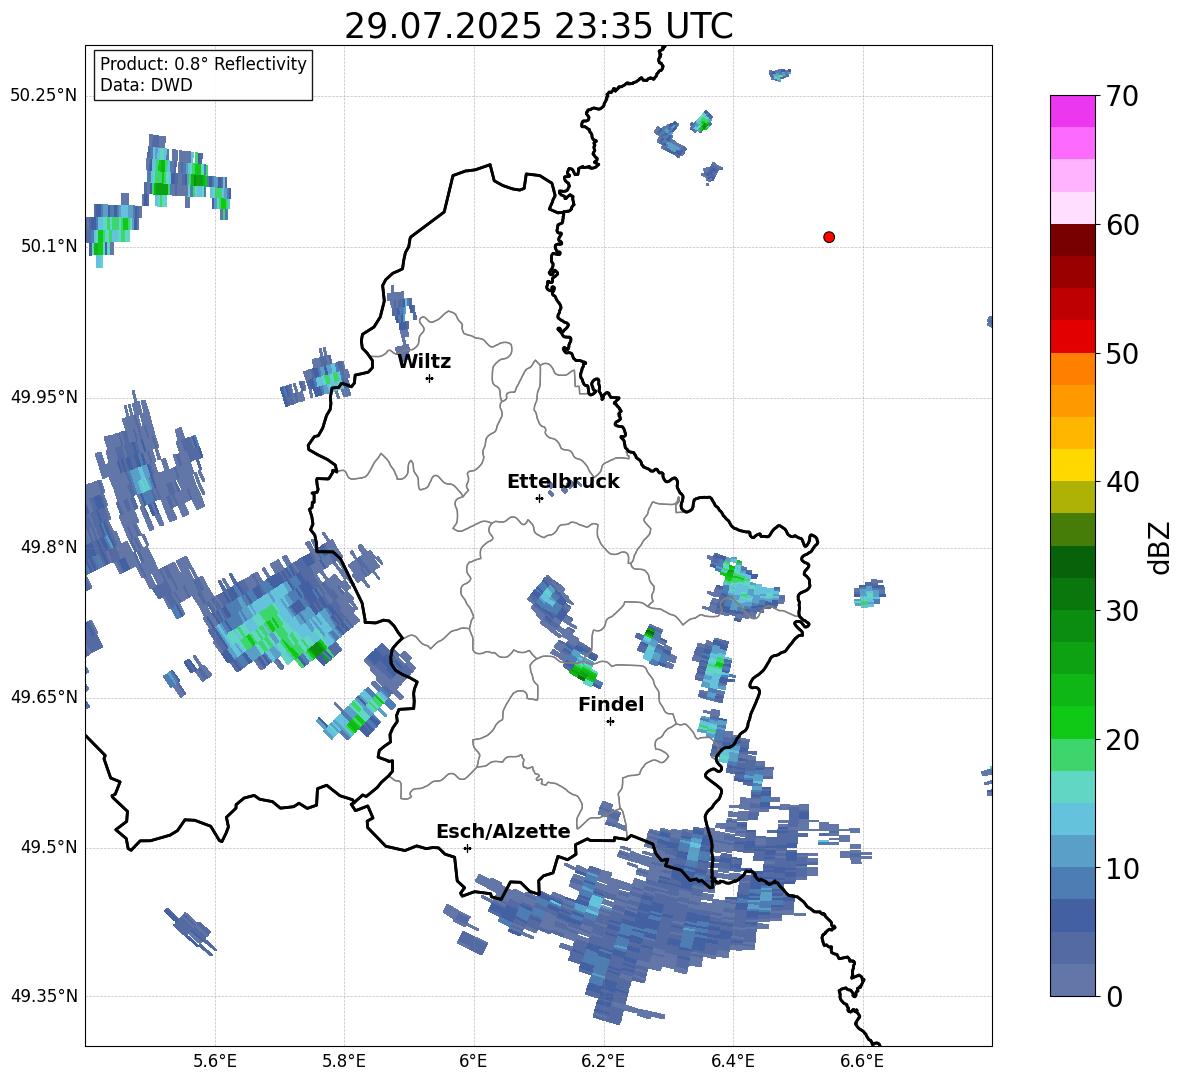The height and width of the screenshot is (1081, 1184).
Task: Click the Esch/Alzette station label
Action: click(503, 831)
